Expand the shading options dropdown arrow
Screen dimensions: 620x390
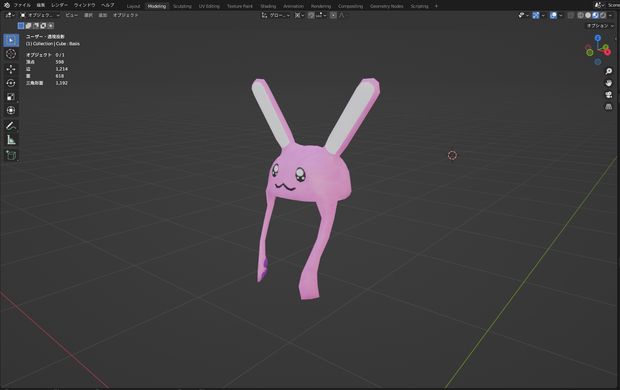[x=611, y=15]
